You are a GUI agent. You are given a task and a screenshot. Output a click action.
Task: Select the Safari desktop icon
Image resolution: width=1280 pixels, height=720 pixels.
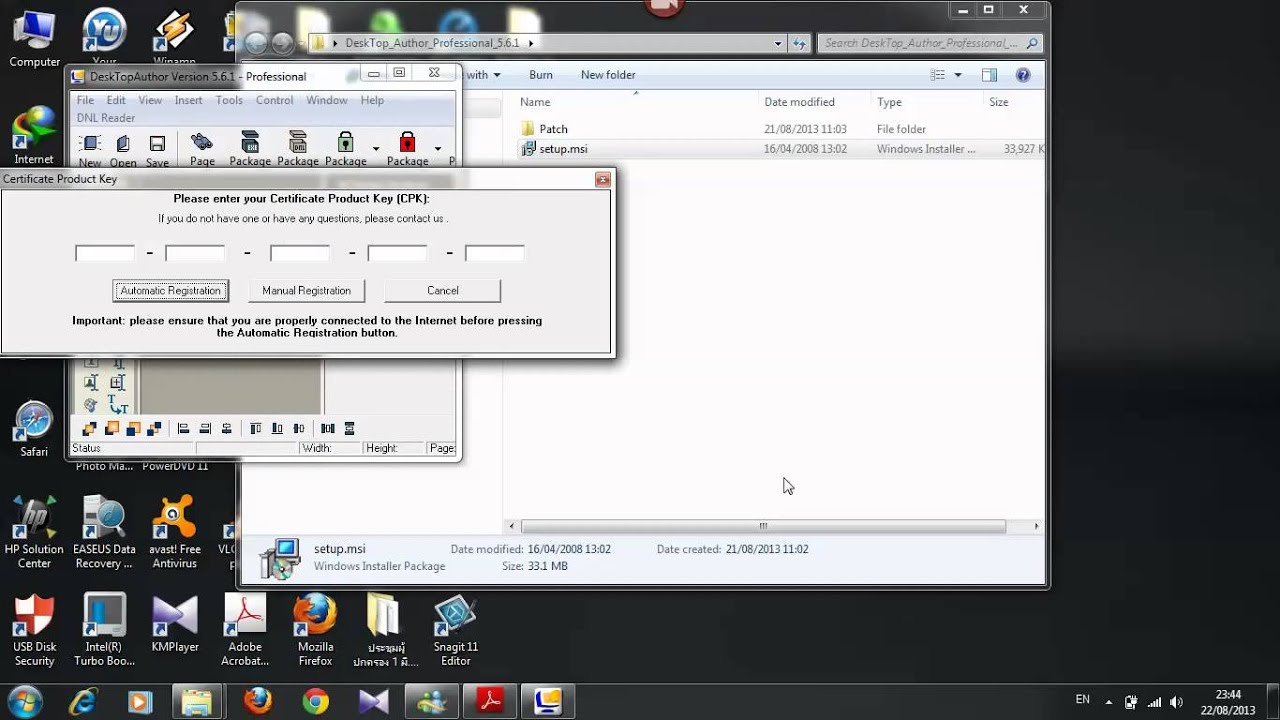[x=34, y=430]
